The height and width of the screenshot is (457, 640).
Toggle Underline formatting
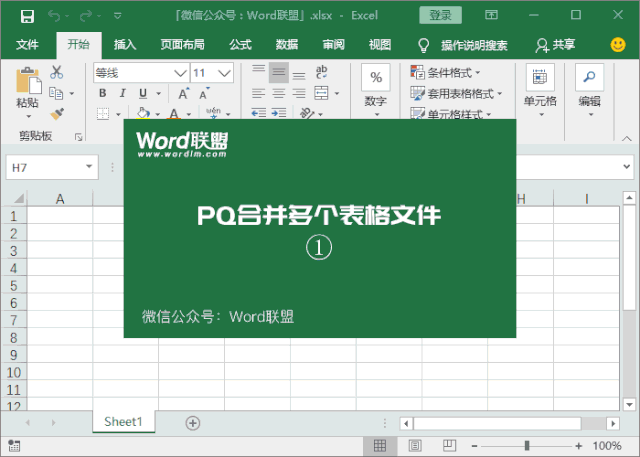[143, 93]
